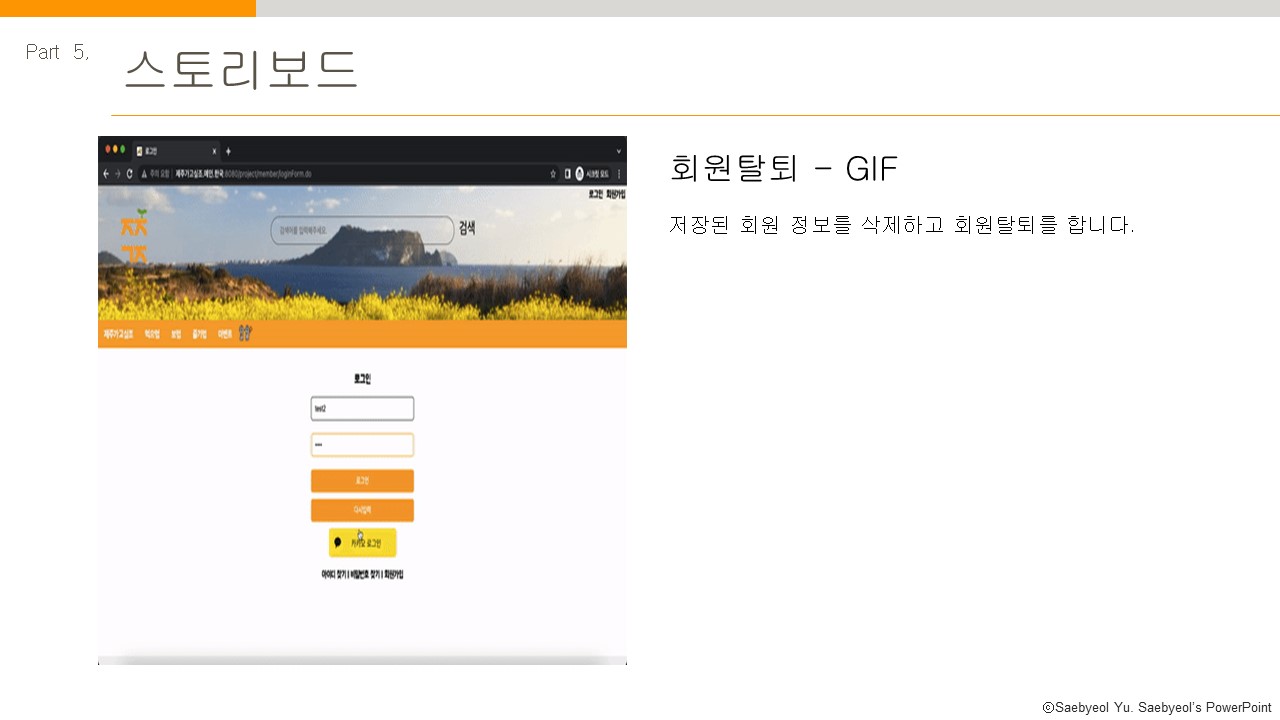
Task: Open the 회원가입 link at page top right
Action: (x=615, y=194)
